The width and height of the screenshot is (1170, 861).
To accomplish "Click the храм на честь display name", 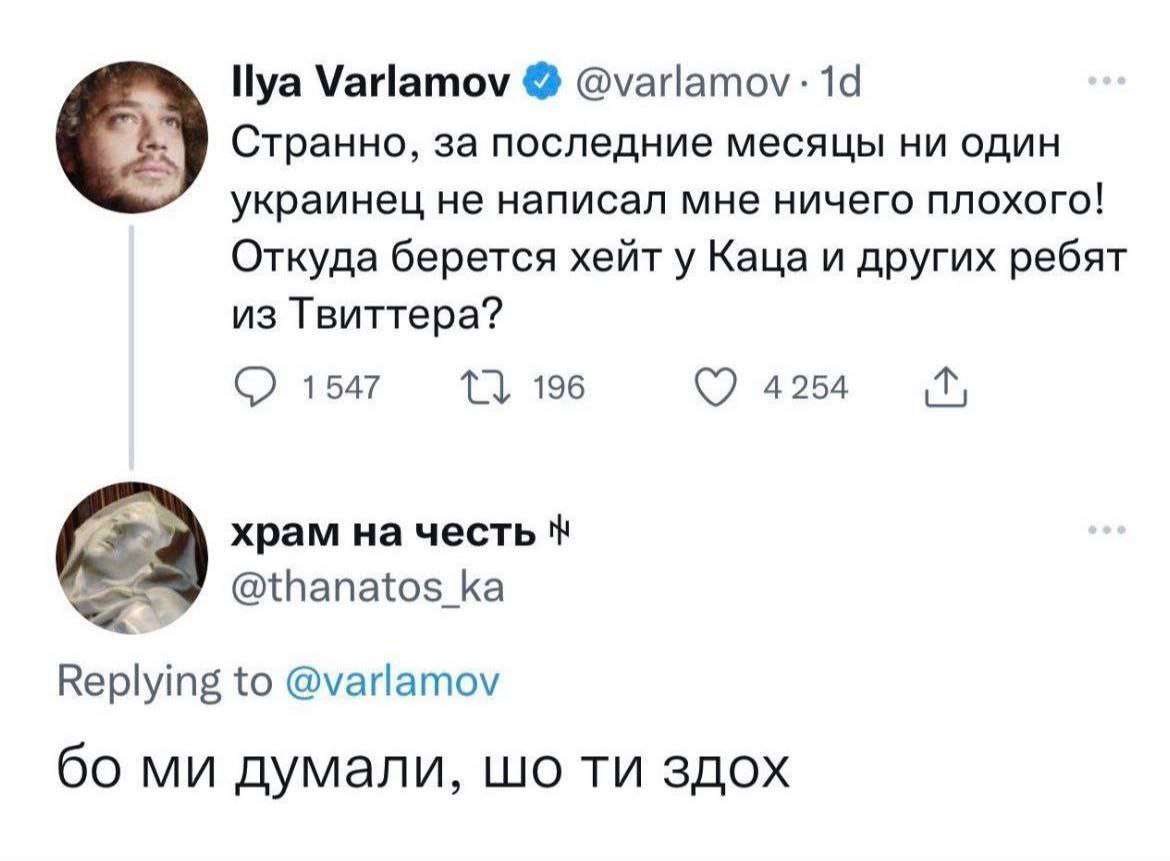I will click(x=384, y=533).
